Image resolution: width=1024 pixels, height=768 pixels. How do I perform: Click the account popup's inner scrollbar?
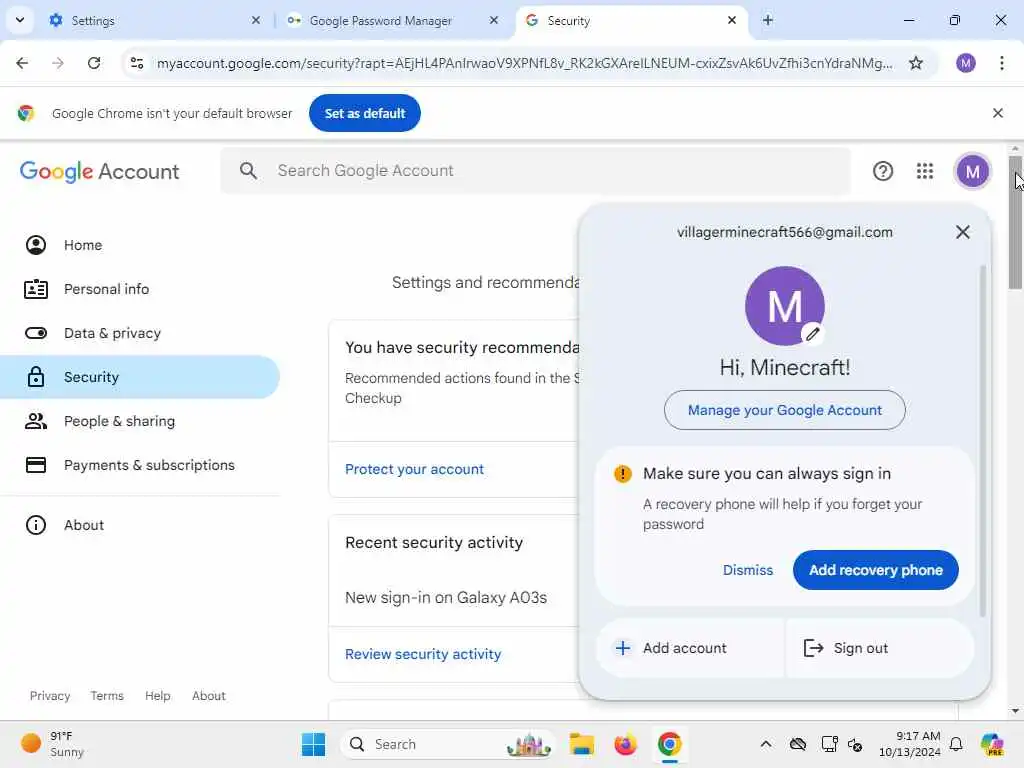coord(982,441)
